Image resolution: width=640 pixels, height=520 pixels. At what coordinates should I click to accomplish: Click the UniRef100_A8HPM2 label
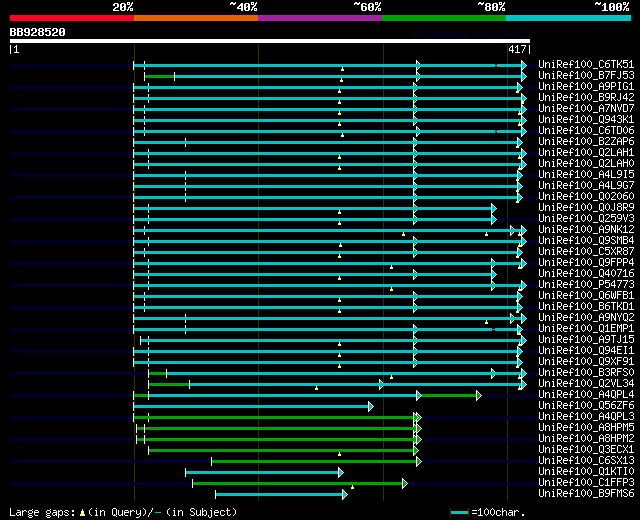(x=586, y=439)
